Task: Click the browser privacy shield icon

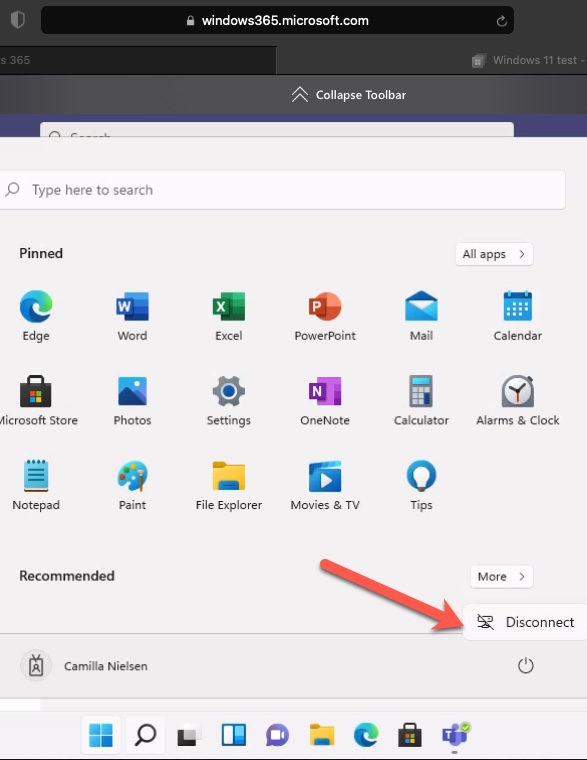Action: point(17,20)
